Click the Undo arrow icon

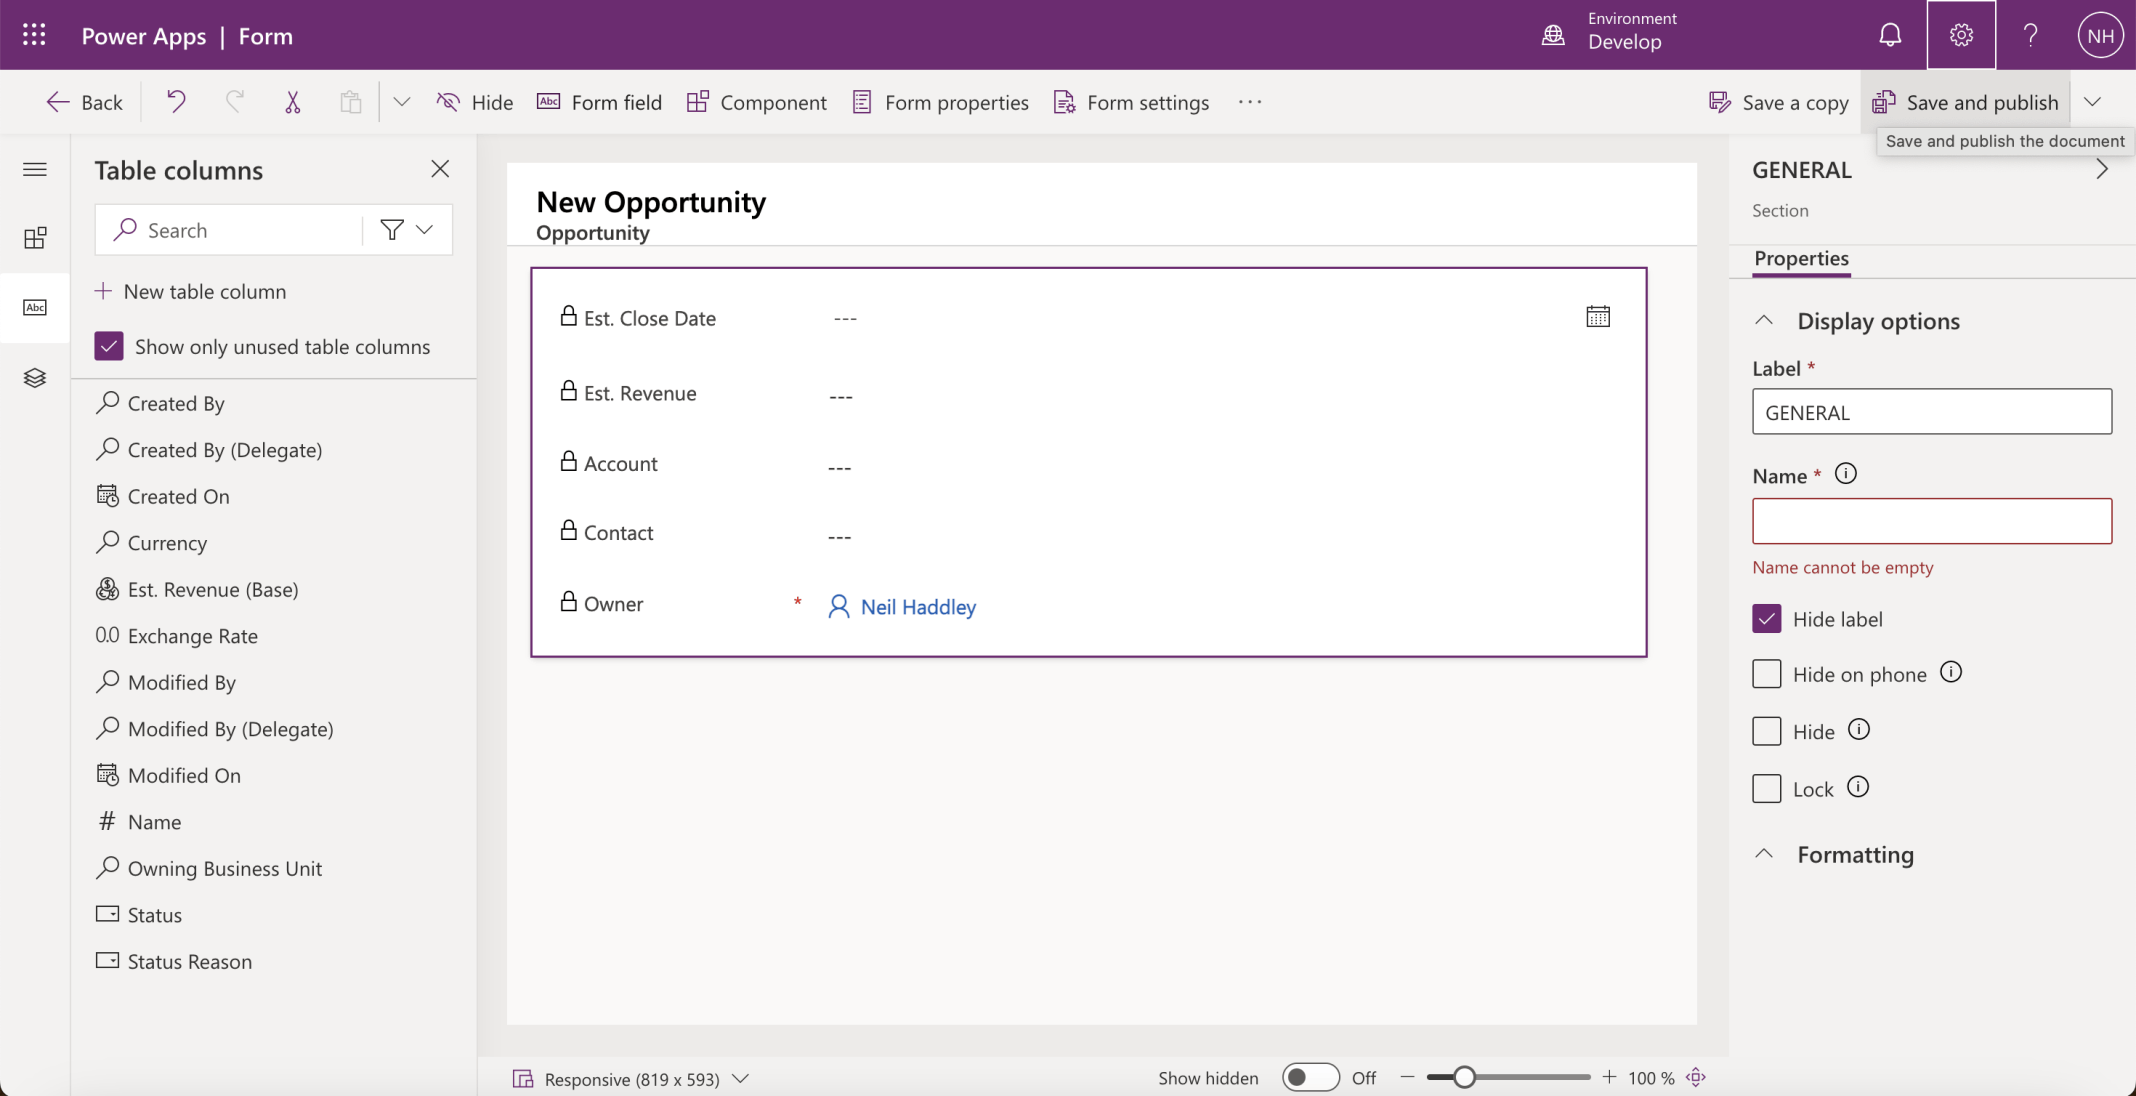pyautogui.click(x=176, y=102)
